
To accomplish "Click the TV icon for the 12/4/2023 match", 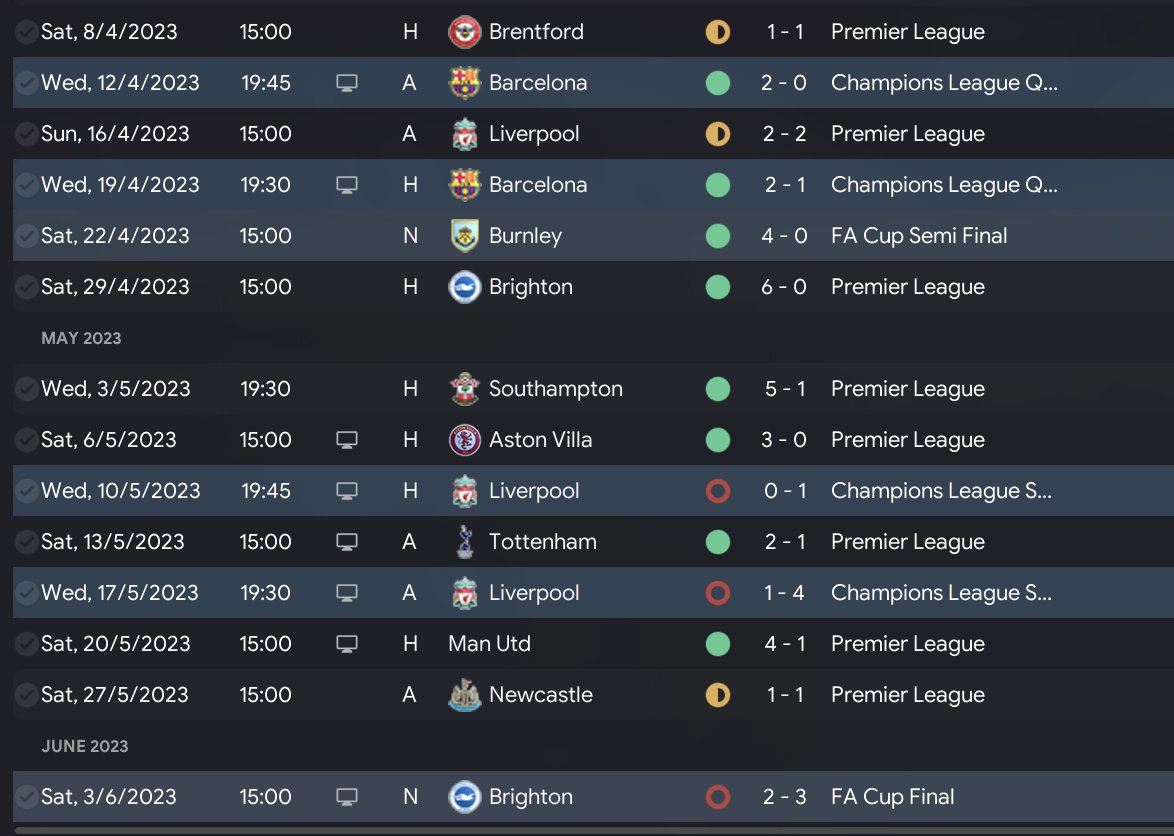I will click(347, 83).
